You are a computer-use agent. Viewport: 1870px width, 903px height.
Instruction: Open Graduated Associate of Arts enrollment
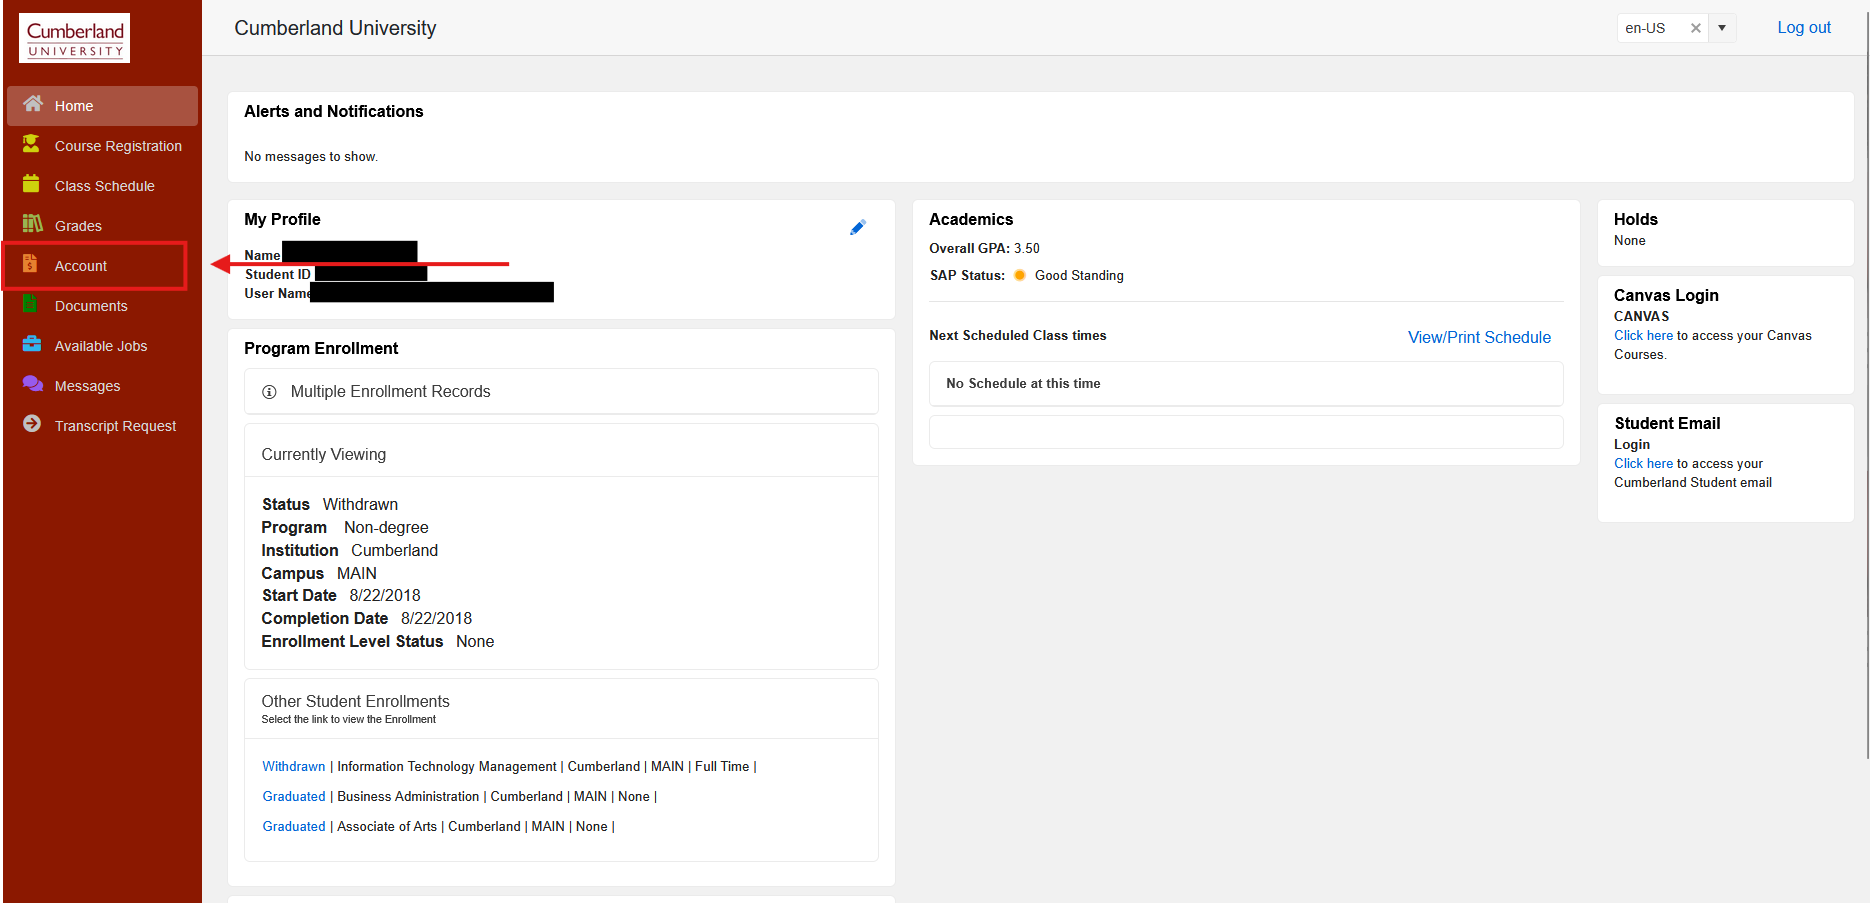point(294,827)
